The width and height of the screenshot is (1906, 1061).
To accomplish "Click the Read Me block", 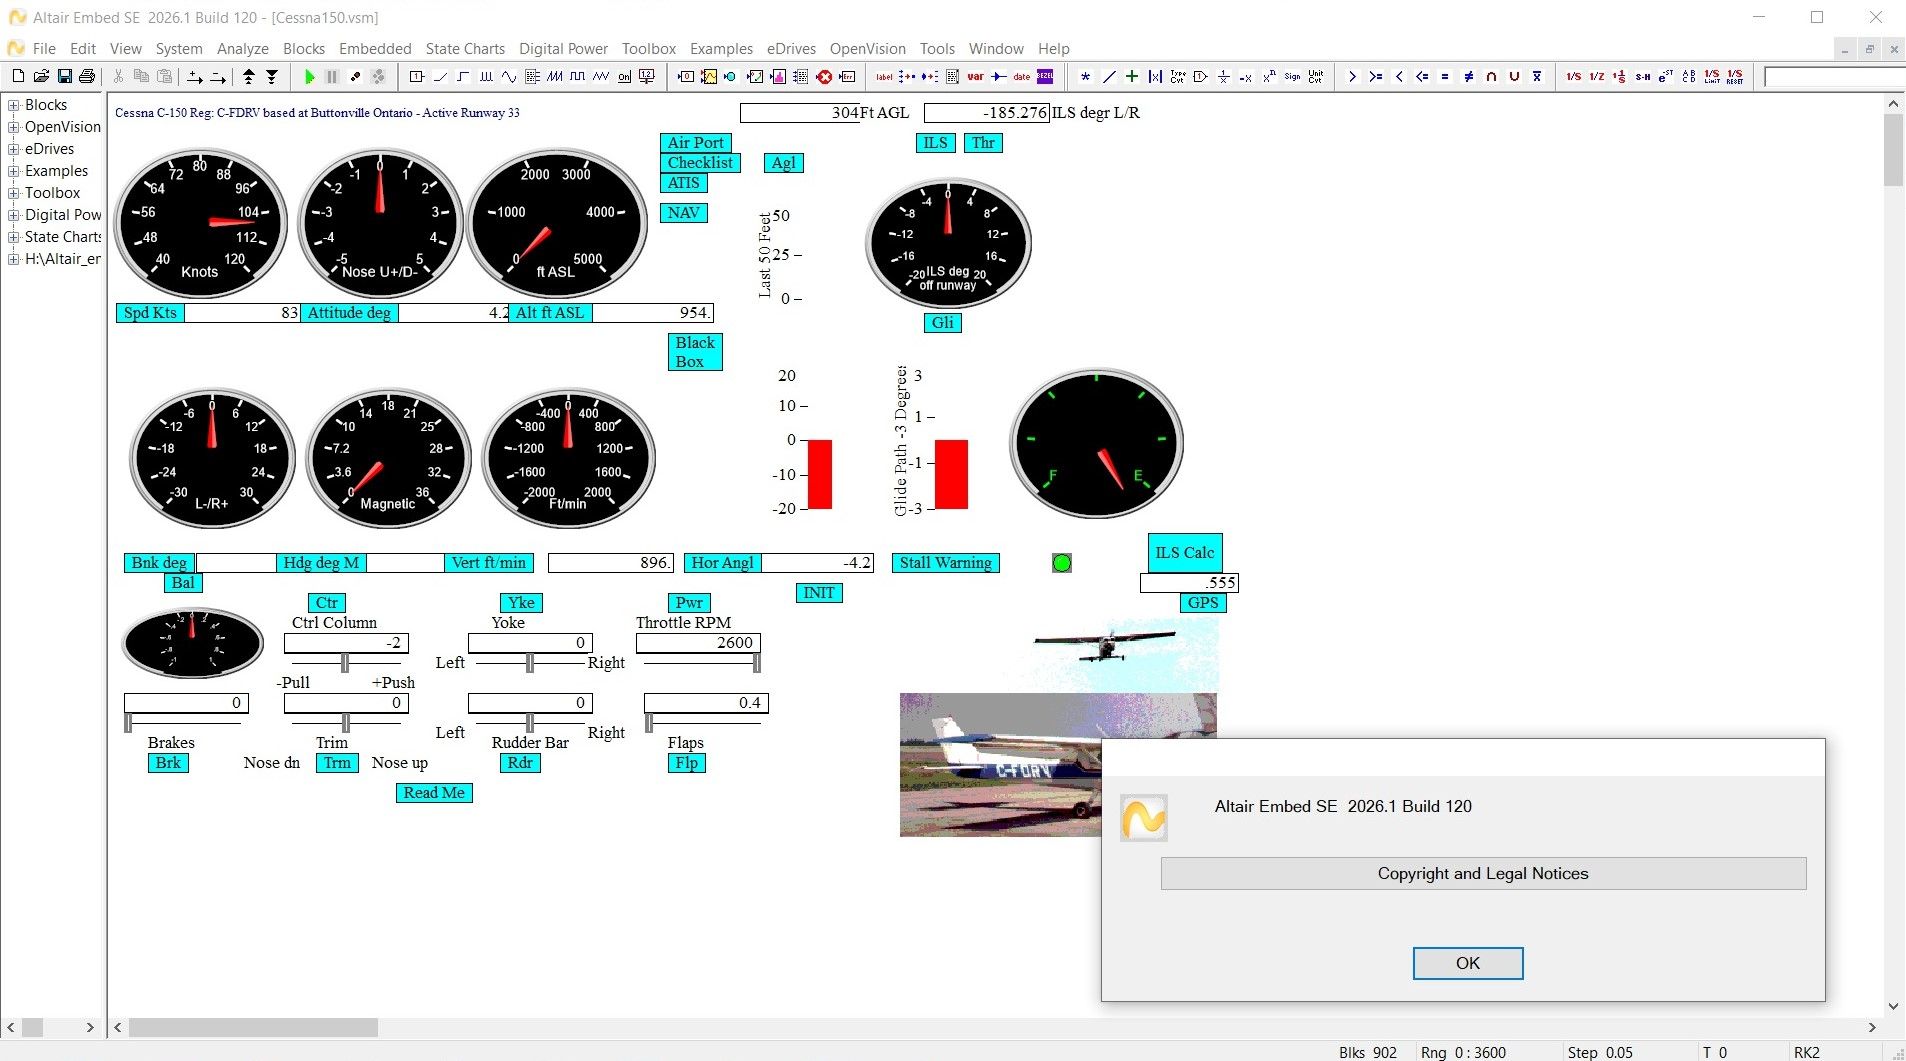I will pos(434,792).
